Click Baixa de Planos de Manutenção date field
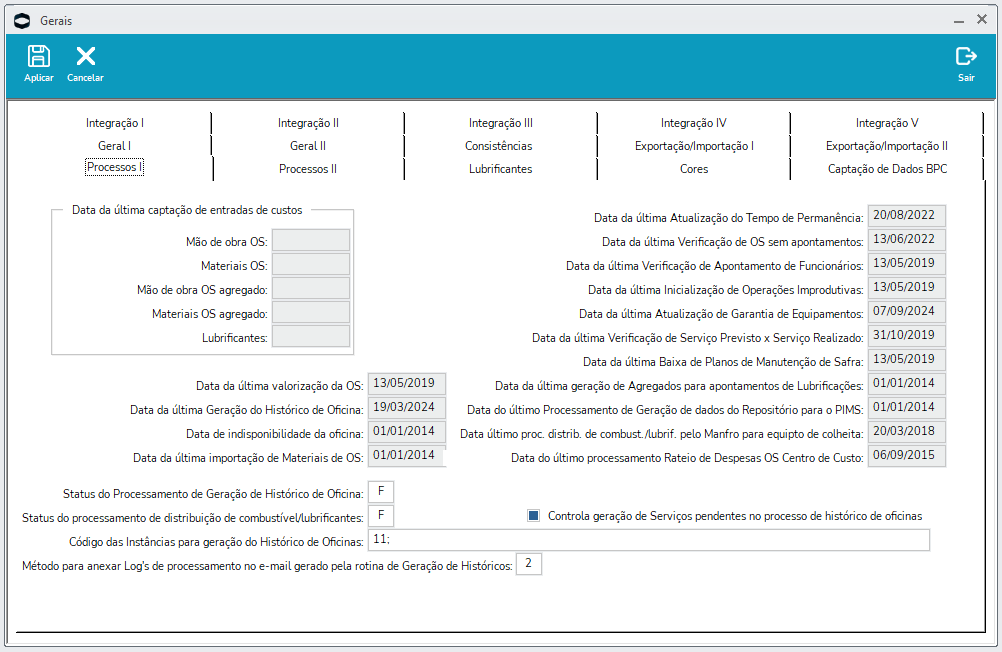Viewport: 1002px width, 652px height. coord(907,360)
